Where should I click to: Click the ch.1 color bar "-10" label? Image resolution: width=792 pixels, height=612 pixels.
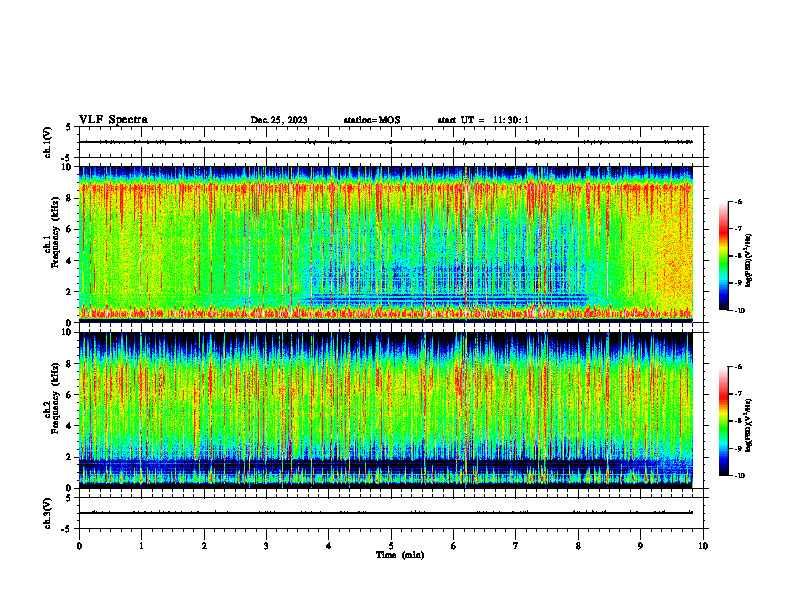click(x=739, y=311)
